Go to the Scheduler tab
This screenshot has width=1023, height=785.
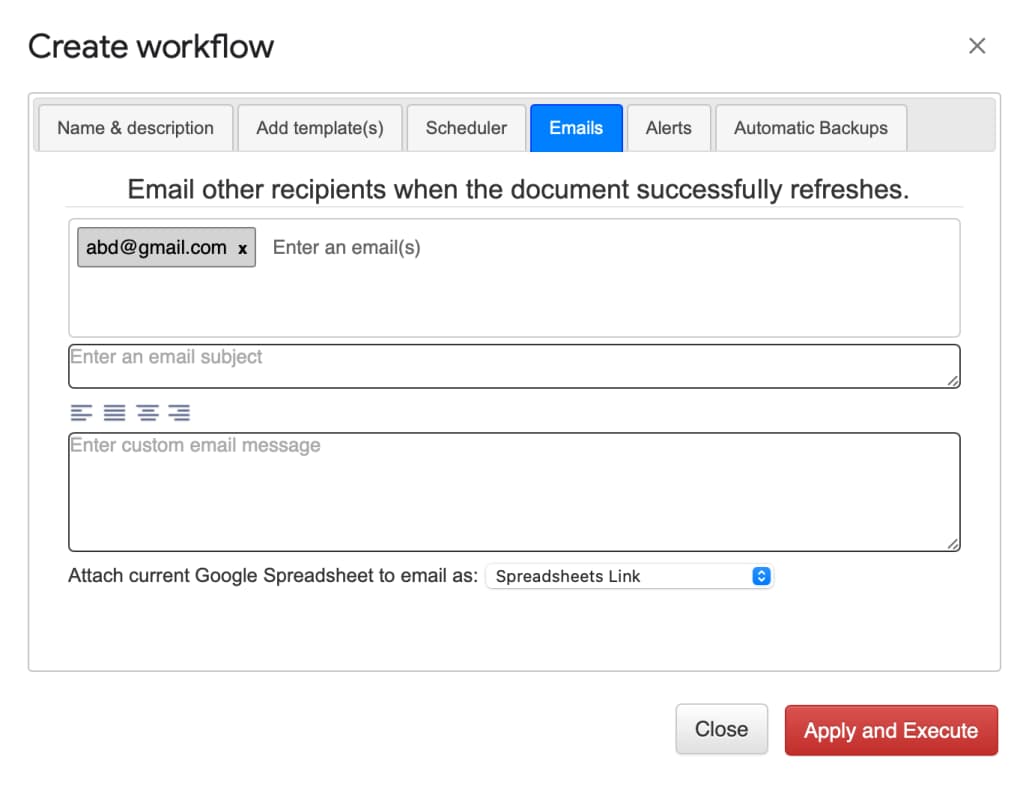click(x=466, y=128)
